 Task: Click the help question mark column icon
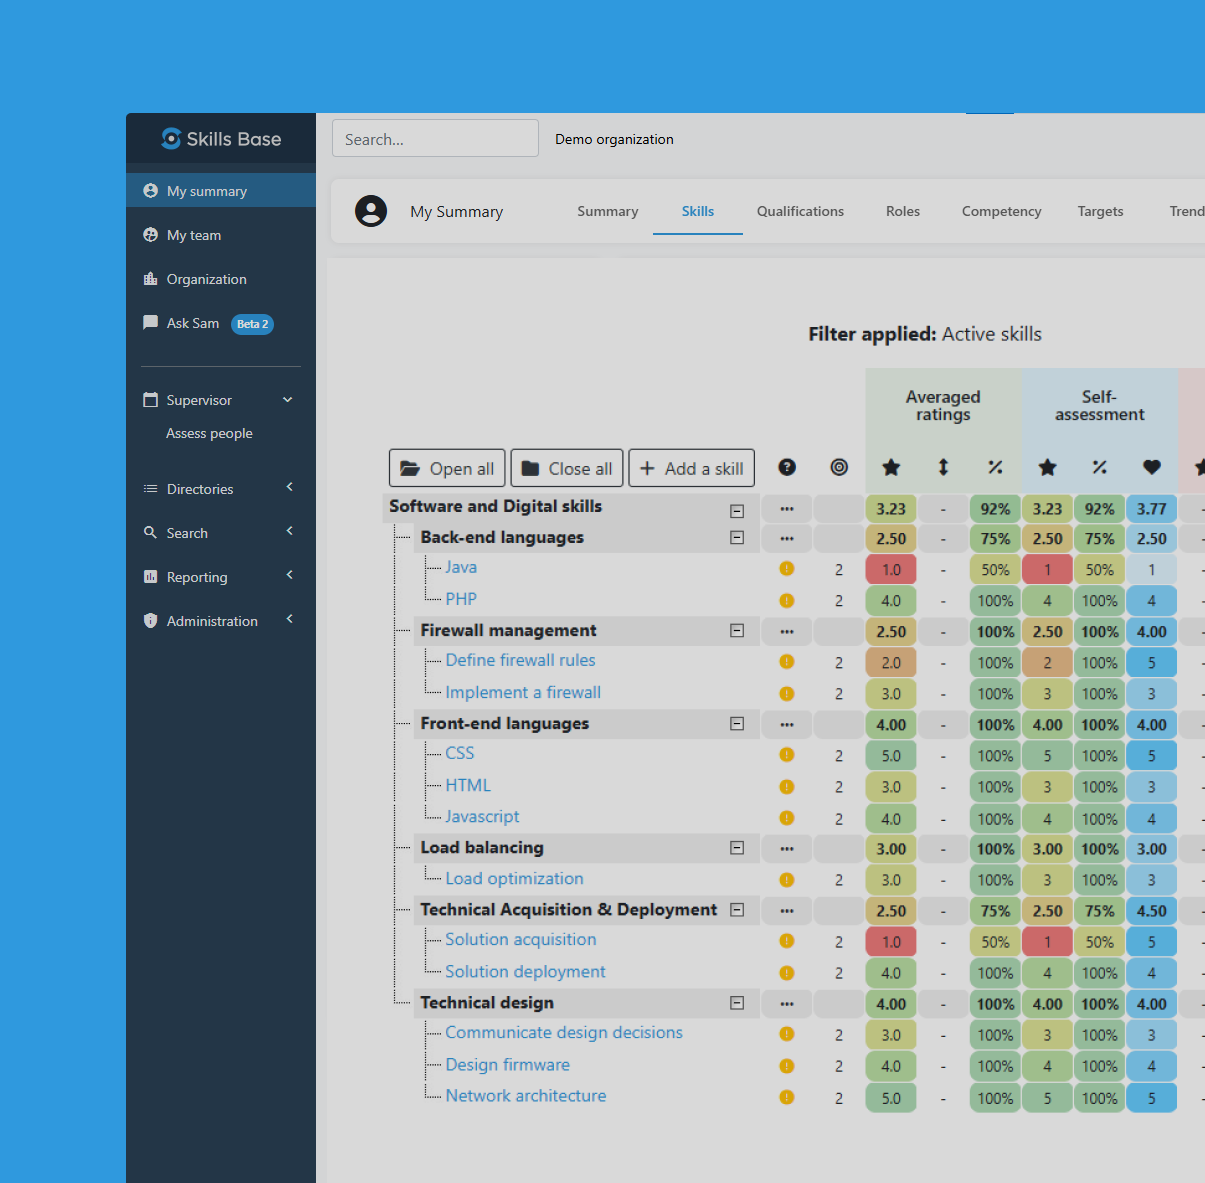[787, 467]
